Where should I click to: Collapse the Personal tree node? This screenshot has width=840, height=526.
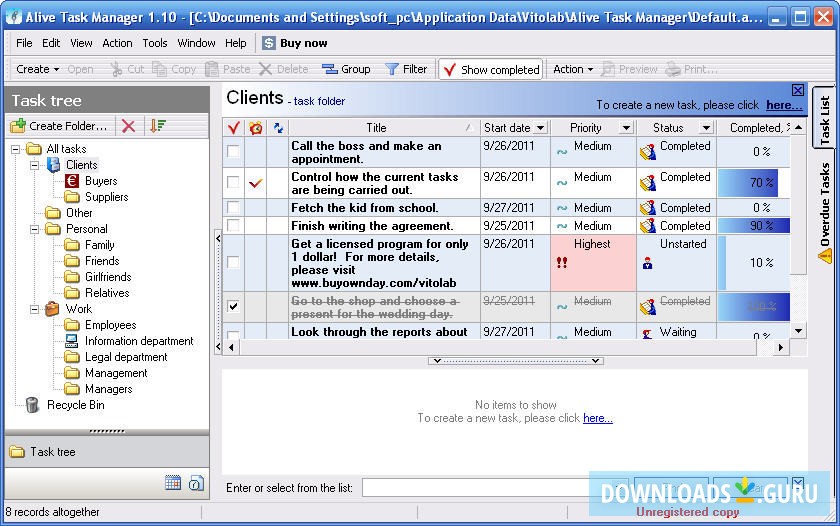[x=35, y=229]
